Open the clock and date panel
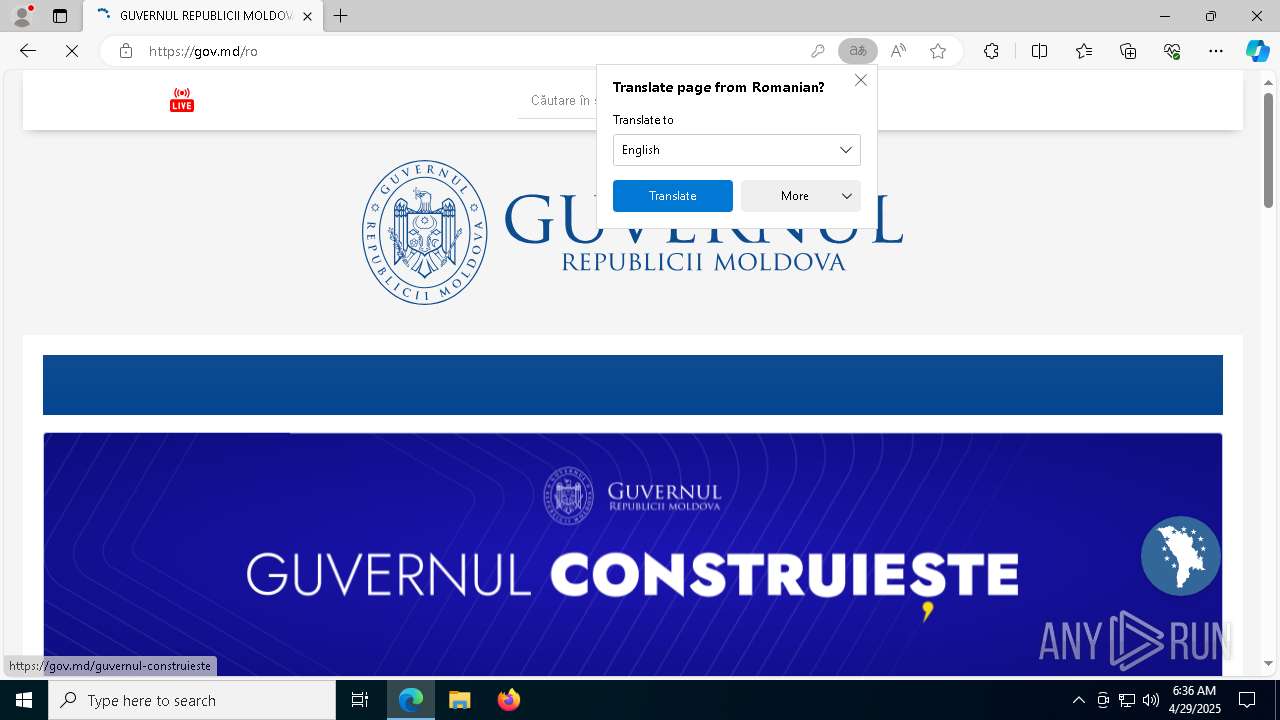The width and height of the screenshot is (1280, 720). pyautogui.click(x=1194, y=700)
